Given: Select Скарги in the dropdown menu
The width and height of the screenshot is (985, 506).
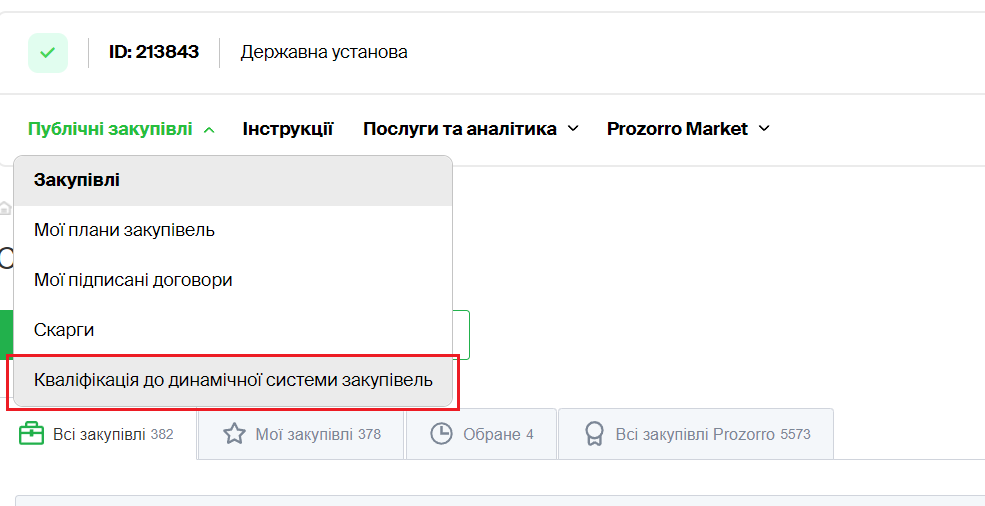Looking at the screenshot, I should click(x=64, y=329).
